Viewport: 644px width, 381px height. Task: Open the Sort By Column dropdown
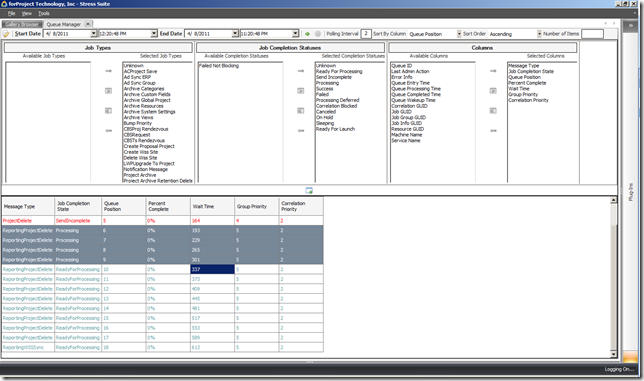459,34
